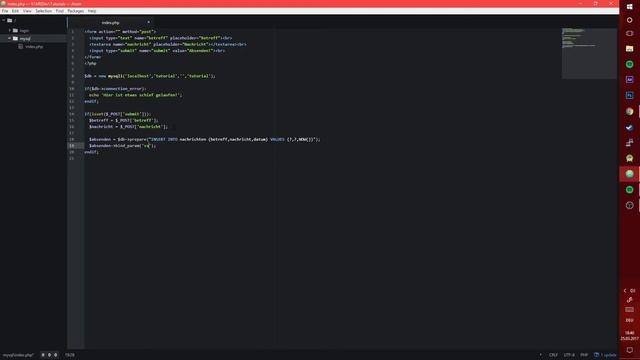Open the Packages menu
The height and width of the screenshot is (360, 640).
(76, 11)
